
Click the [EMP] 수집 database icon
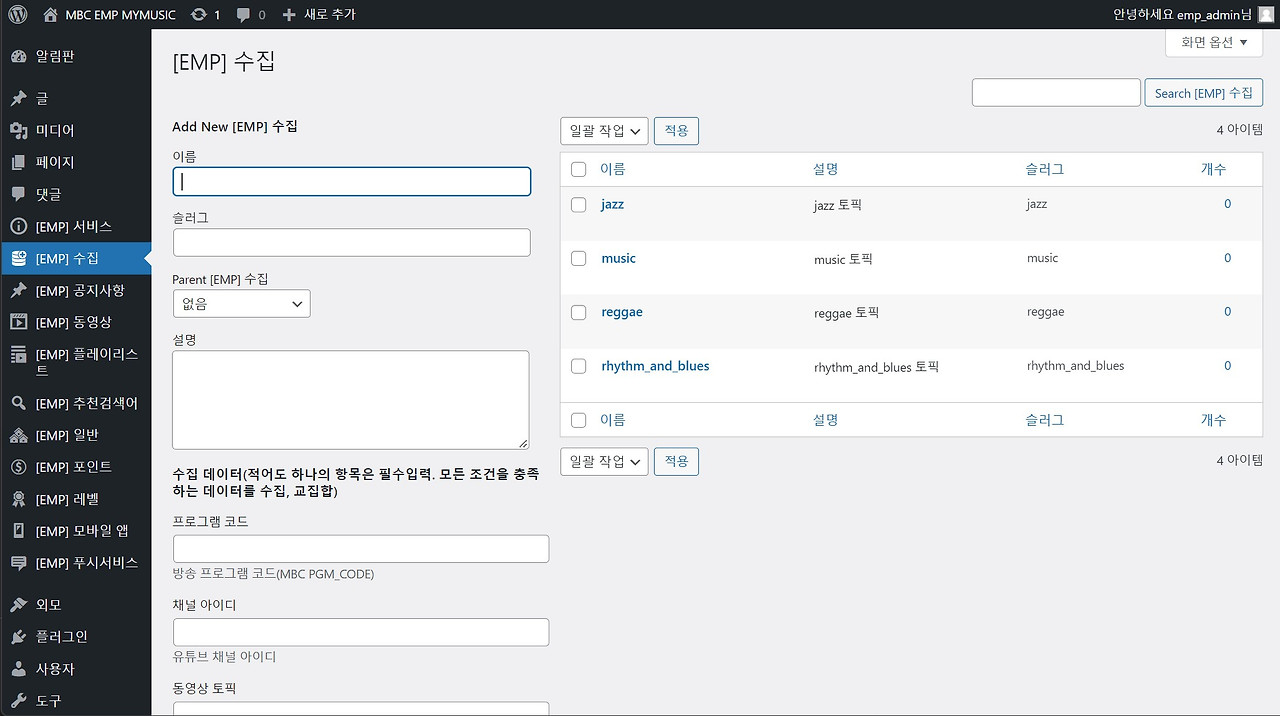point(18,258)
